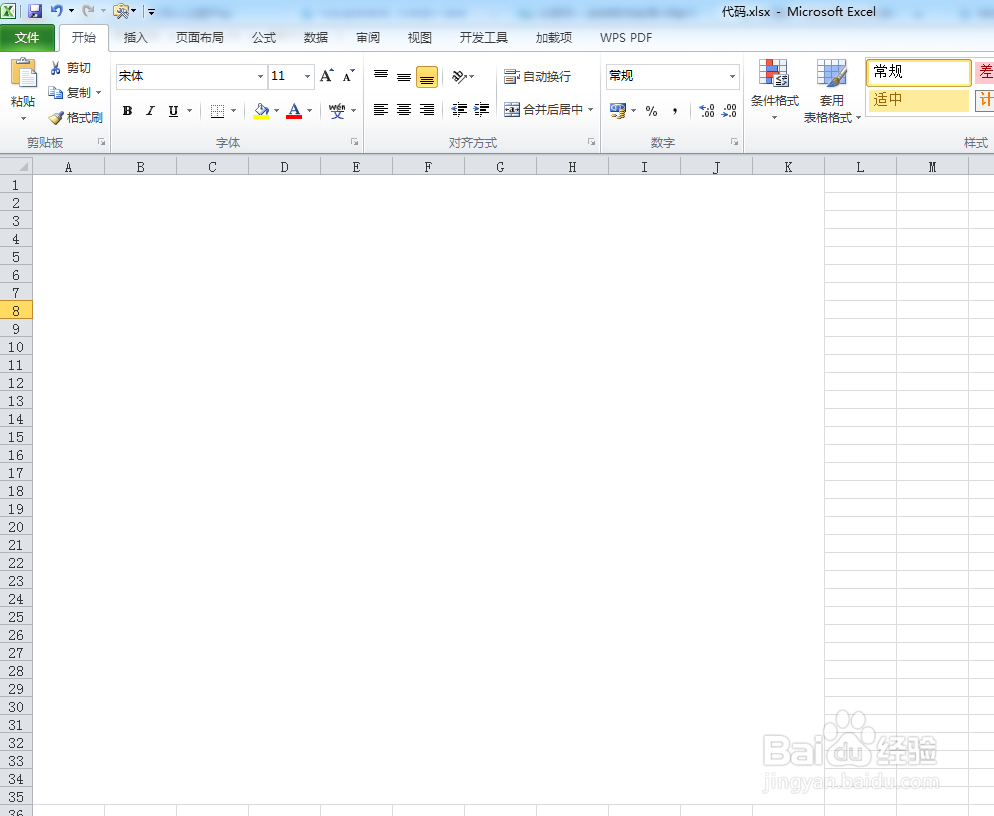Decrease font size with small A icon
The width and height of the screenshot is (994, 816).
tap(348, 76)
